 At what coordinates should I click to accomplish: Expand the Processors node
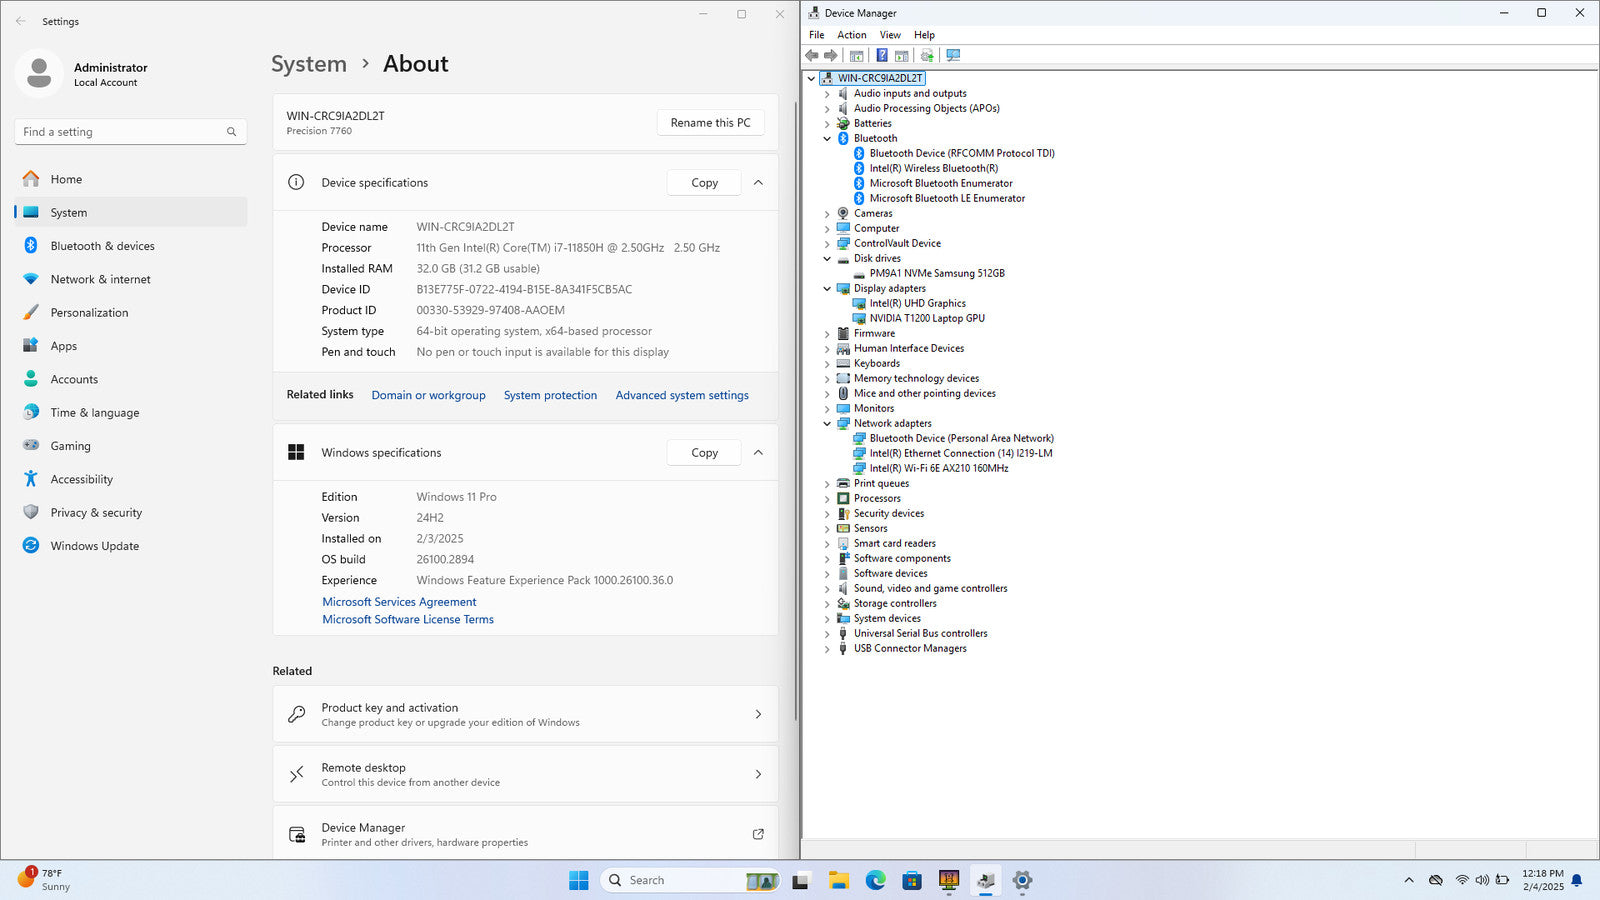pos(827,498)
